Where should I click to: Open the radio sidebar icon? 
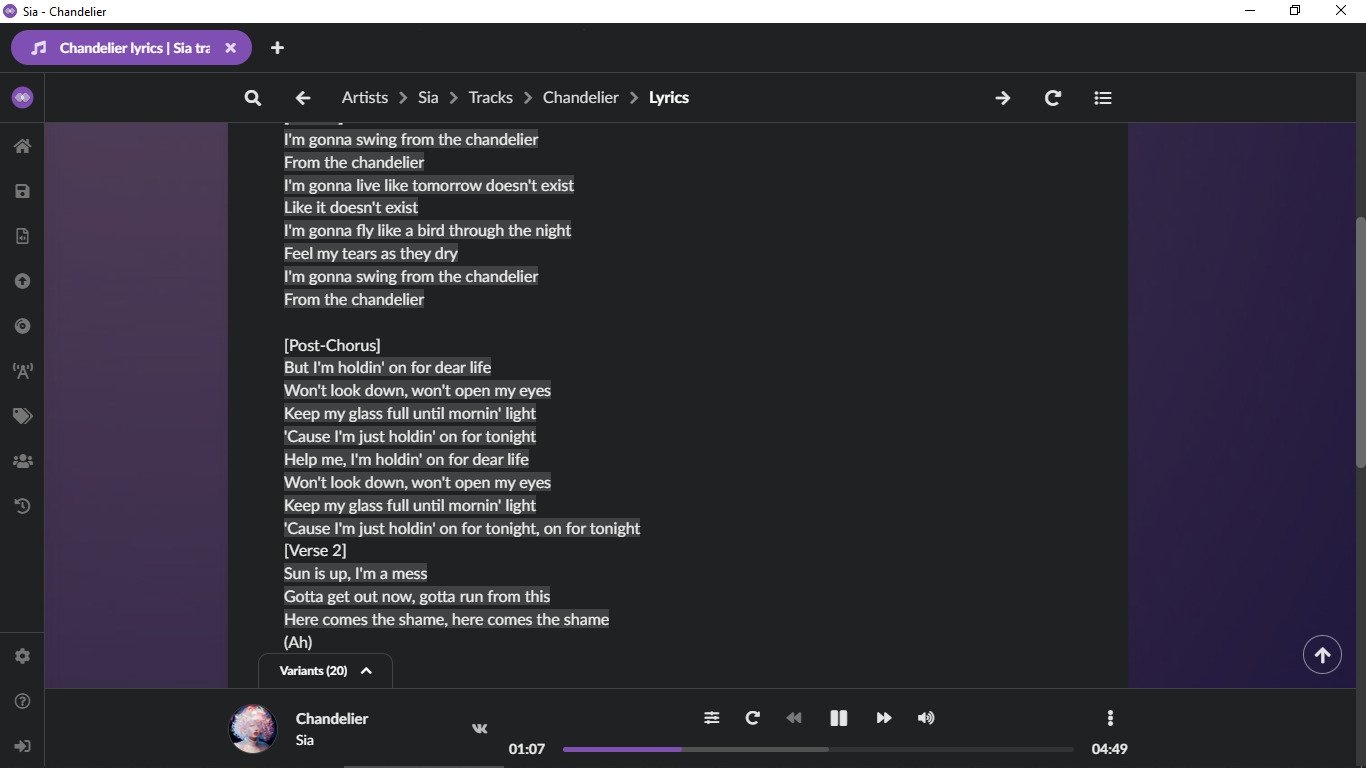tap(22, 371)
